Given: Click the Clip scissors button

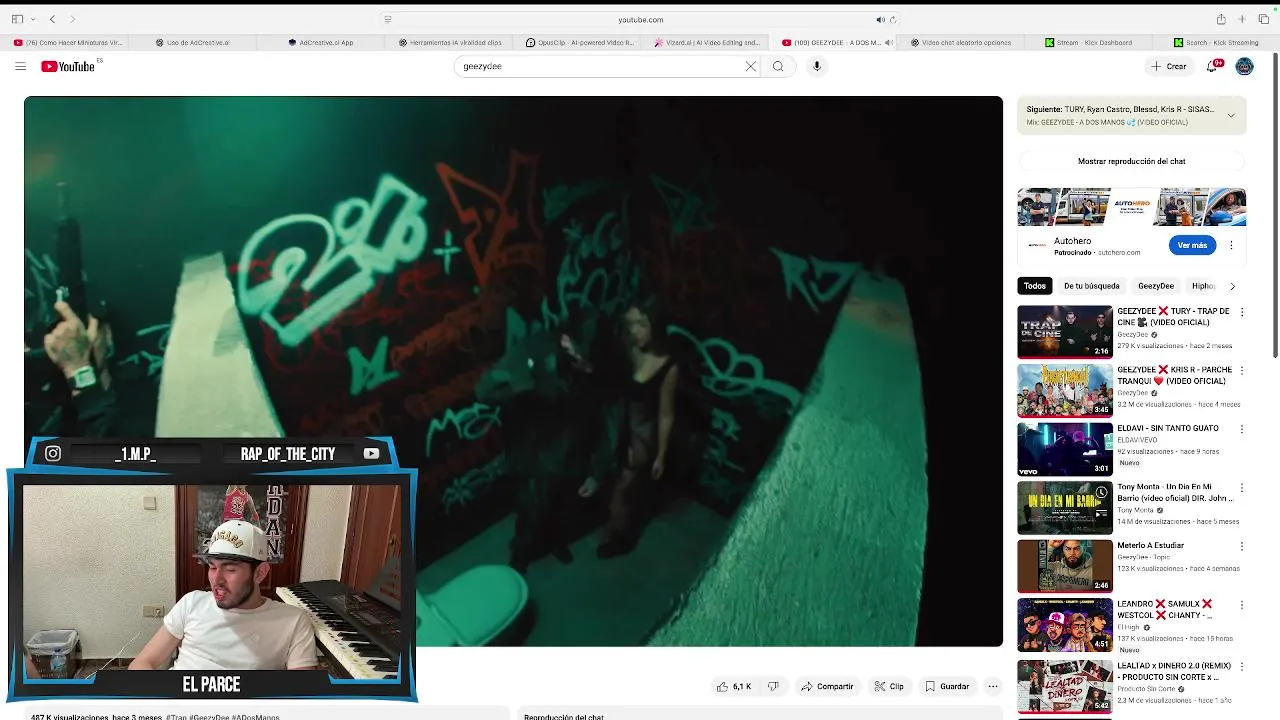Looking at the screenshot, I should pos(889,687).
